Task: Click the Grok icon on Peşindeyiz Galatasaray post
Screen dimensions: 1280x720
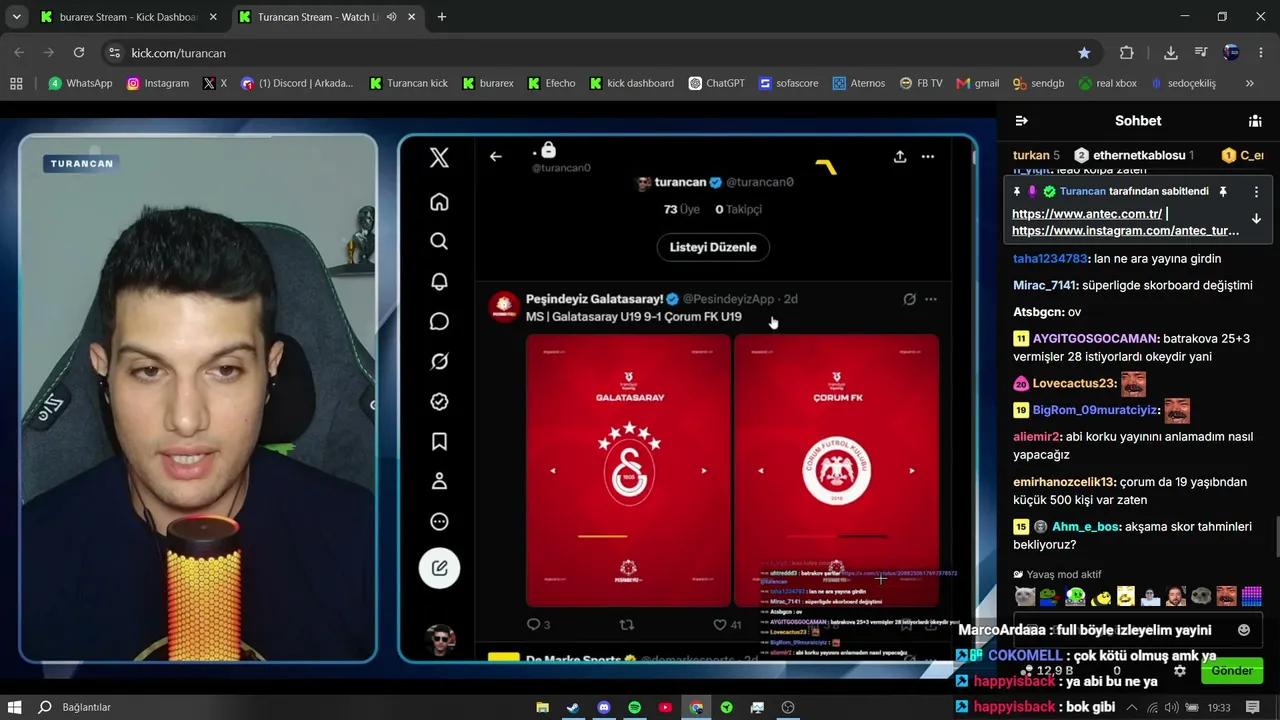Action: pyautogui.click(x=909, y=299)
